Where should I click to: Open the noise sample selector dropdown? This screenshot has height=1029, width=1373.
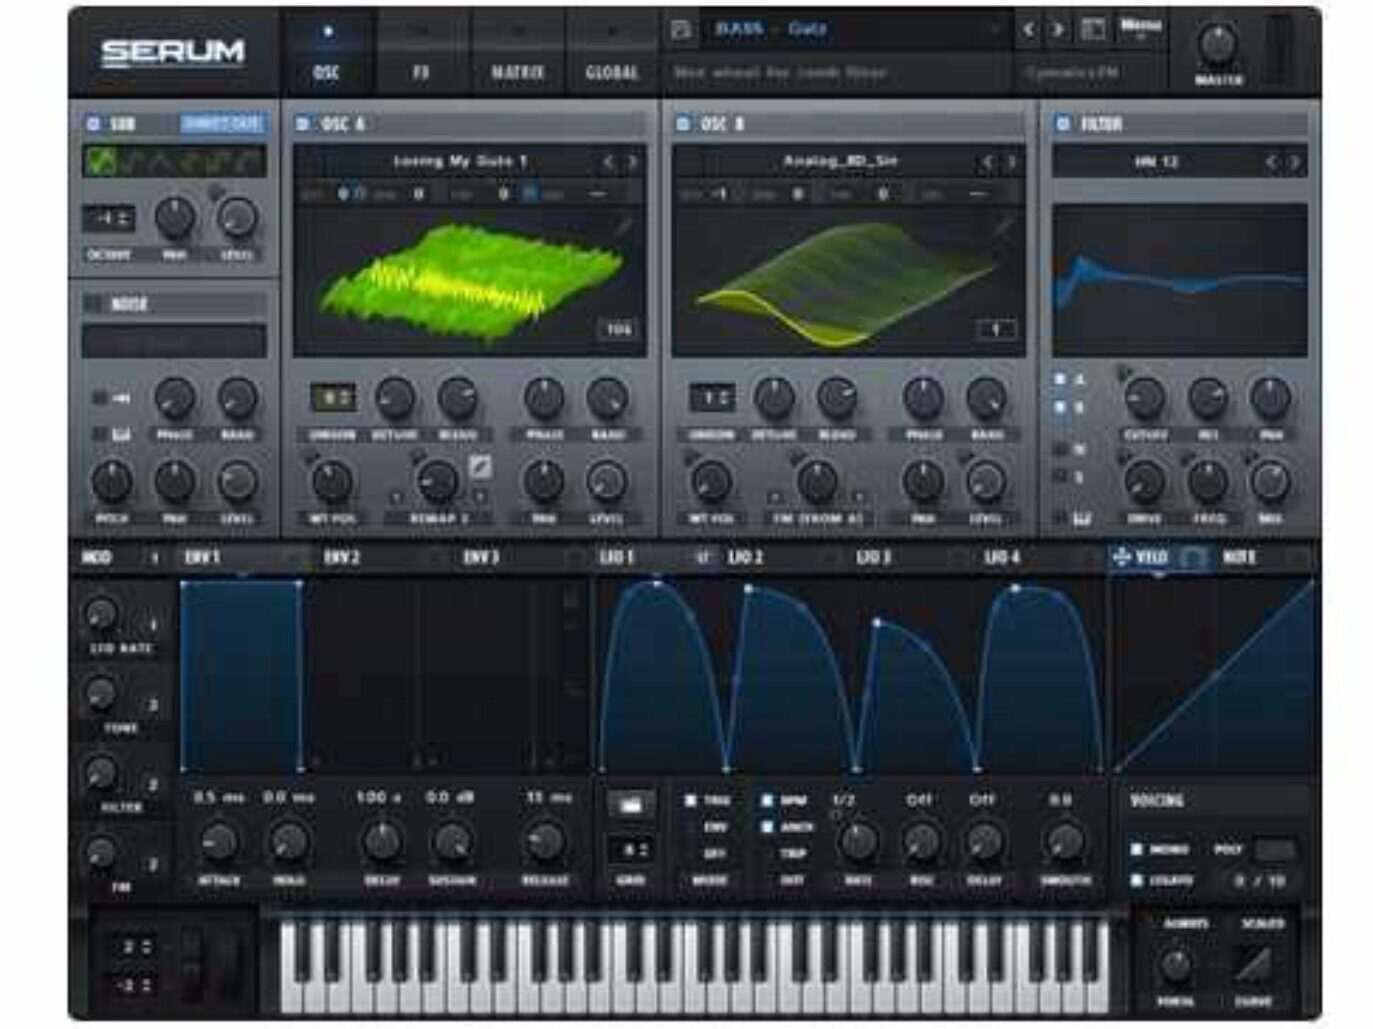point(174,341)
